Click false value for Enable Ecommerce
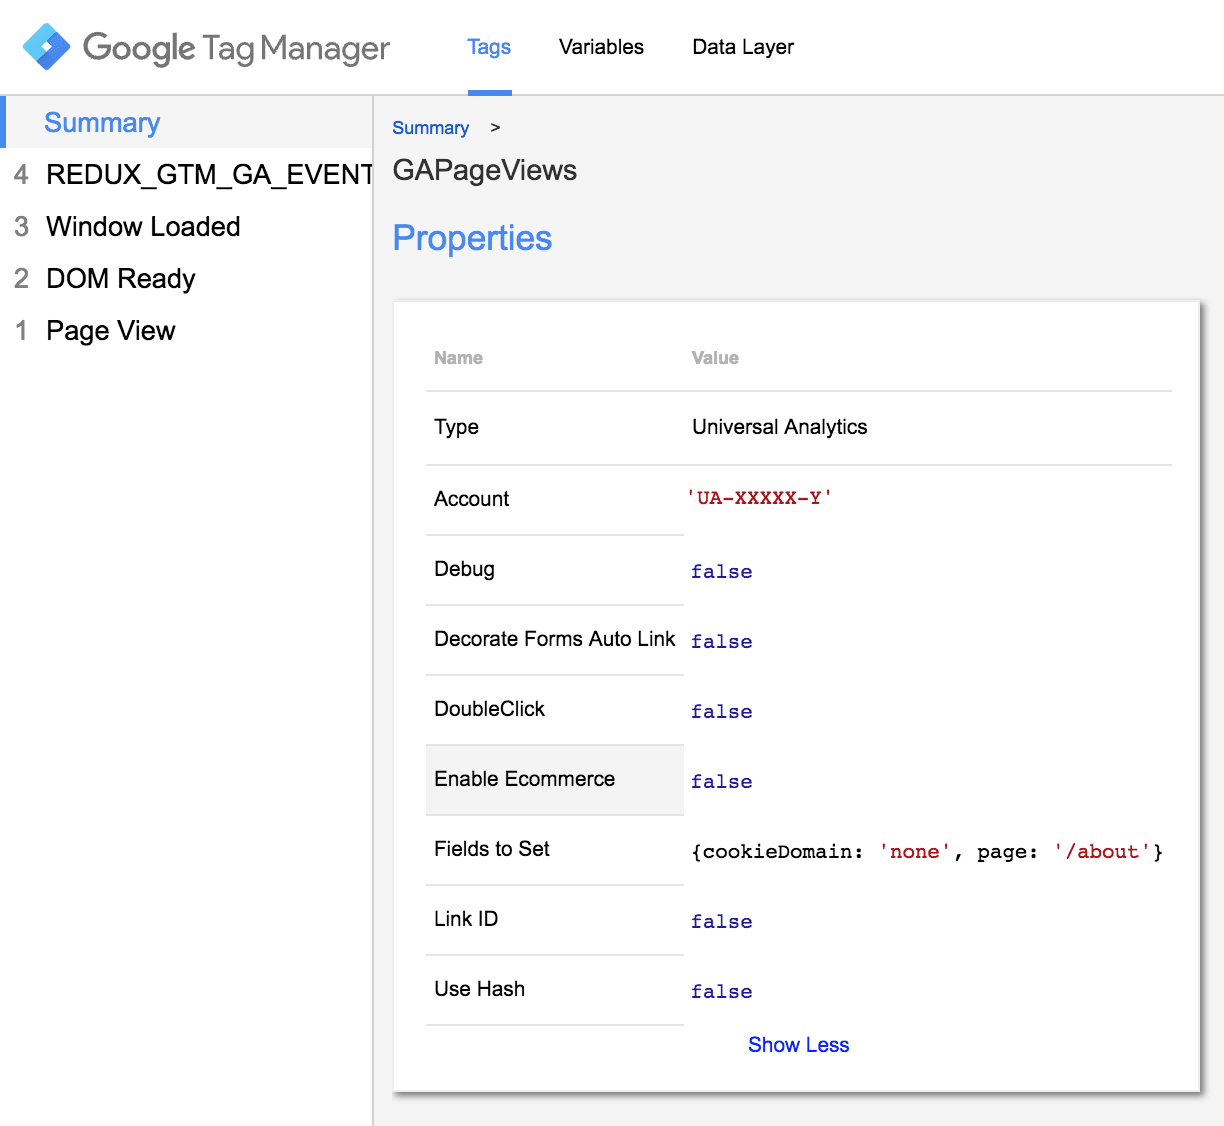This screenshot has width=1224, height=1126. pos(721,782)
